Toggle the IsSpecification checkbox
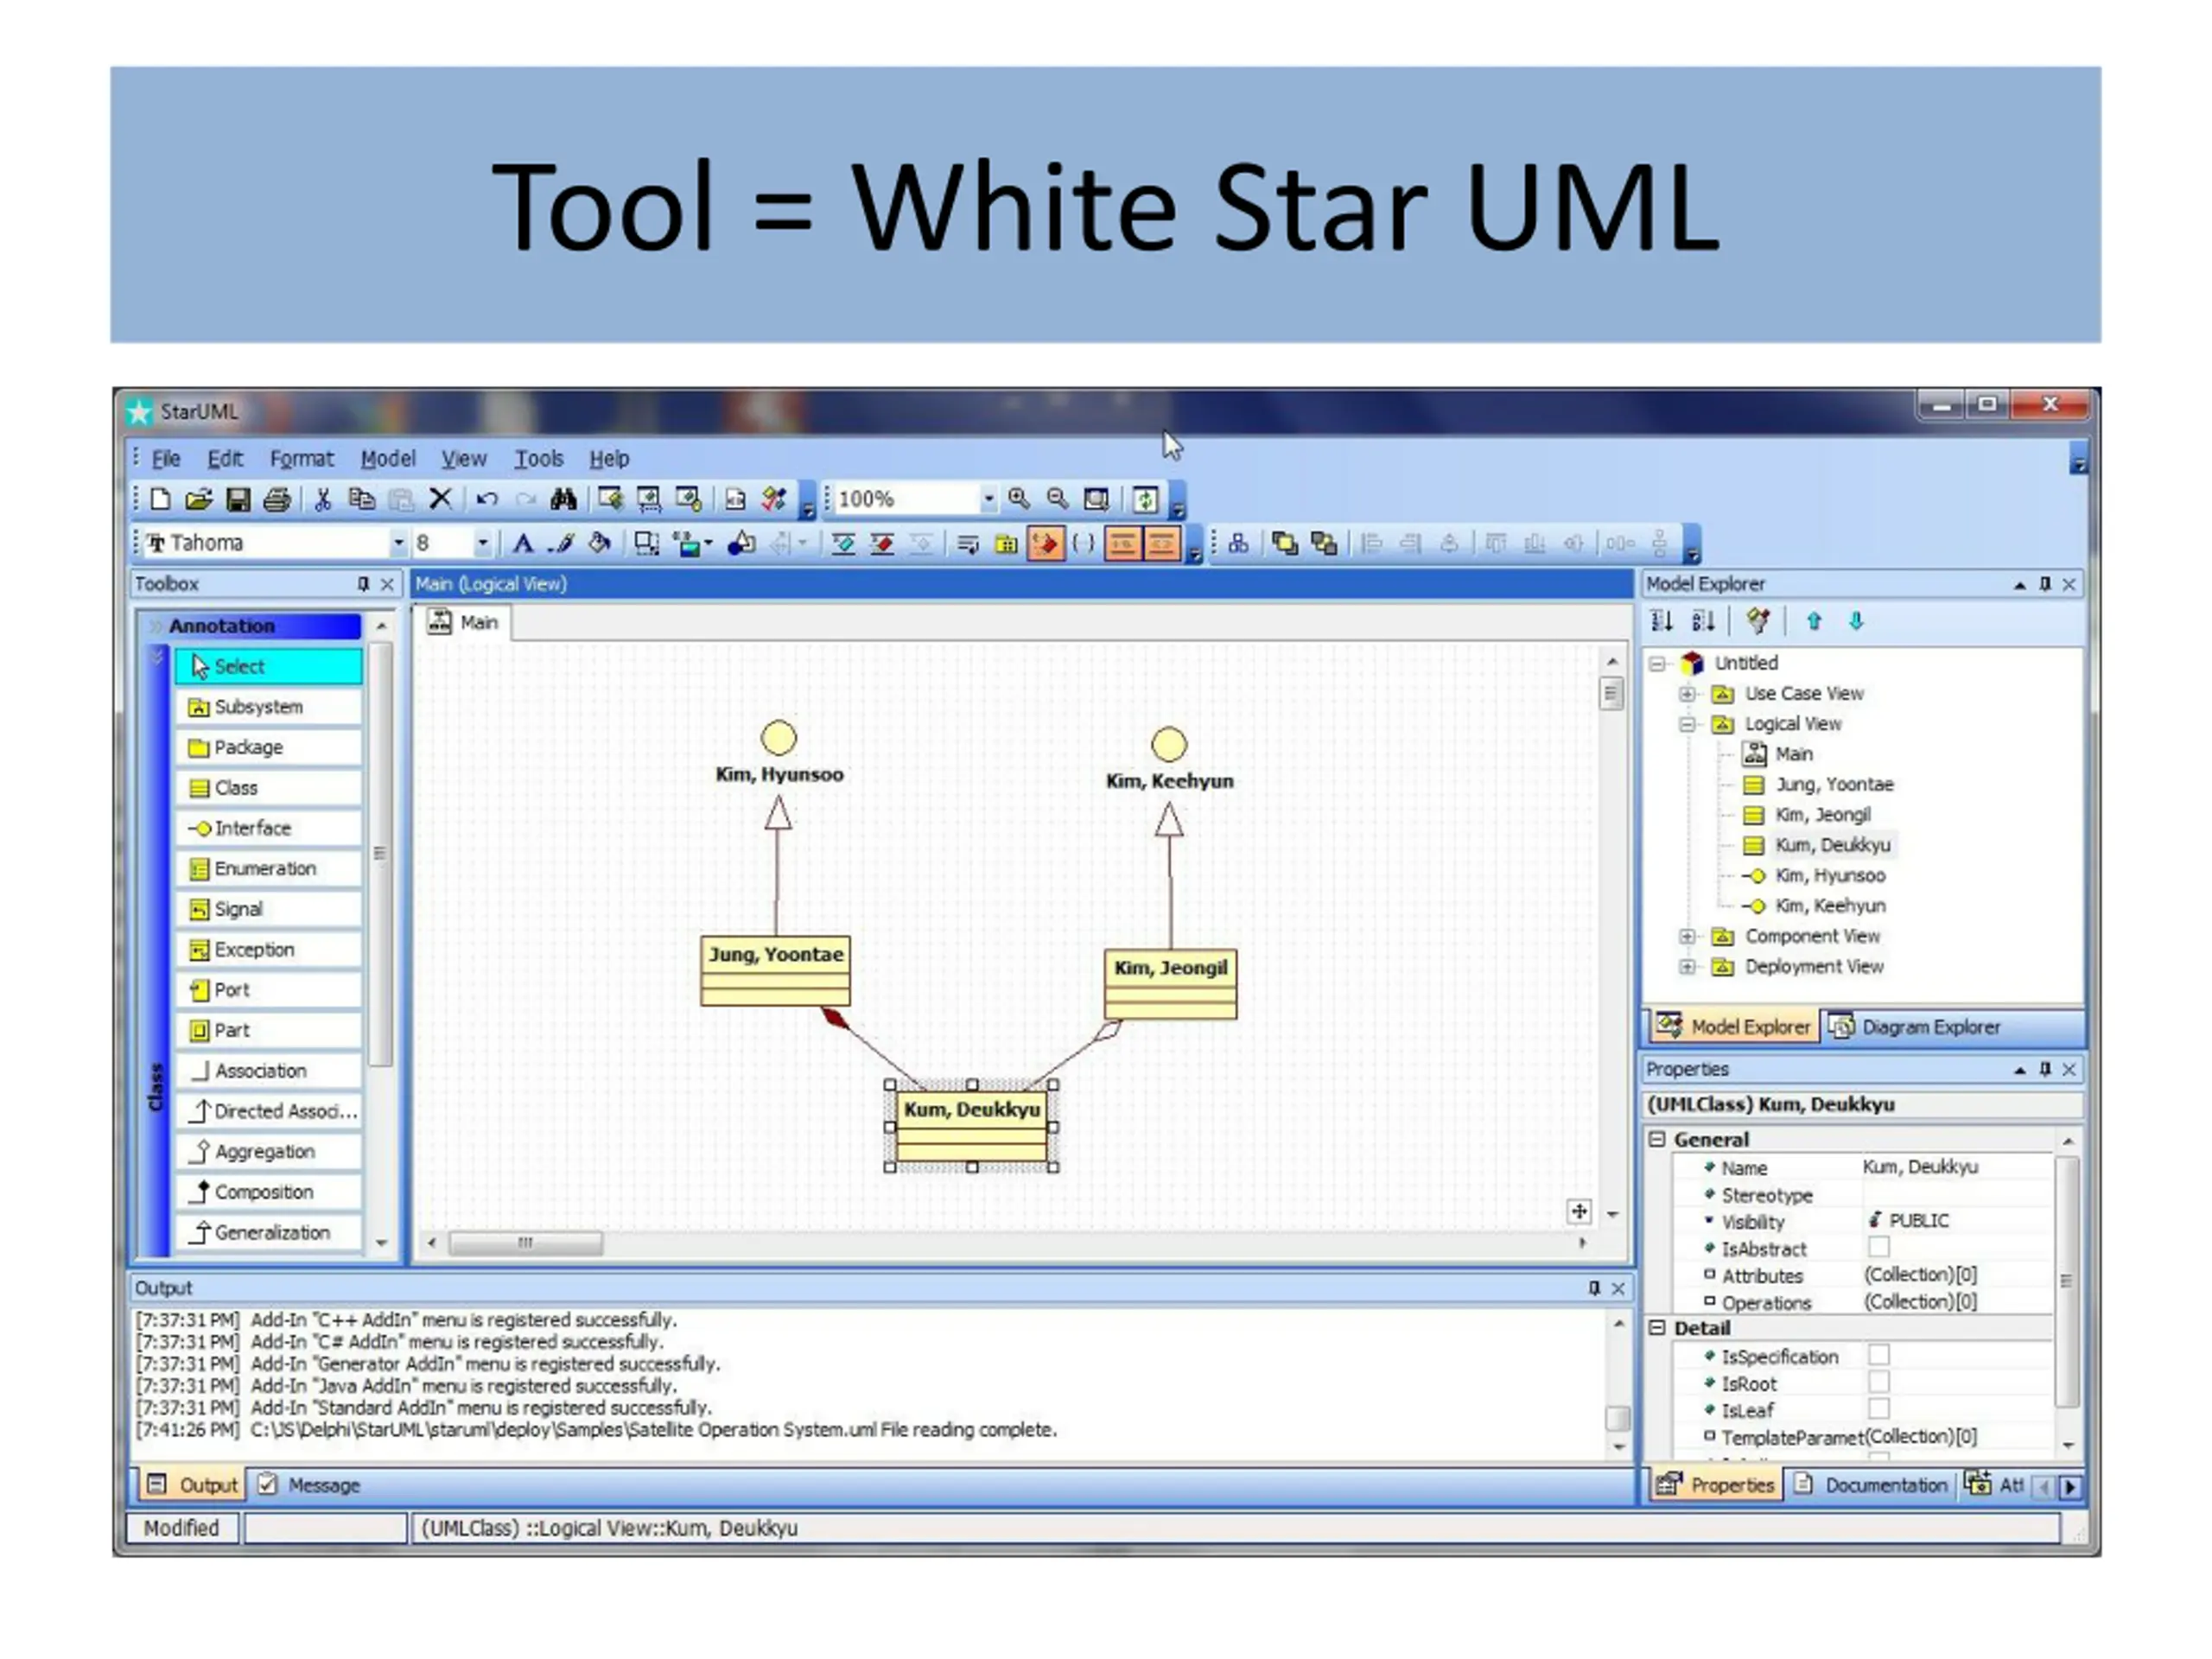 1879,1355
